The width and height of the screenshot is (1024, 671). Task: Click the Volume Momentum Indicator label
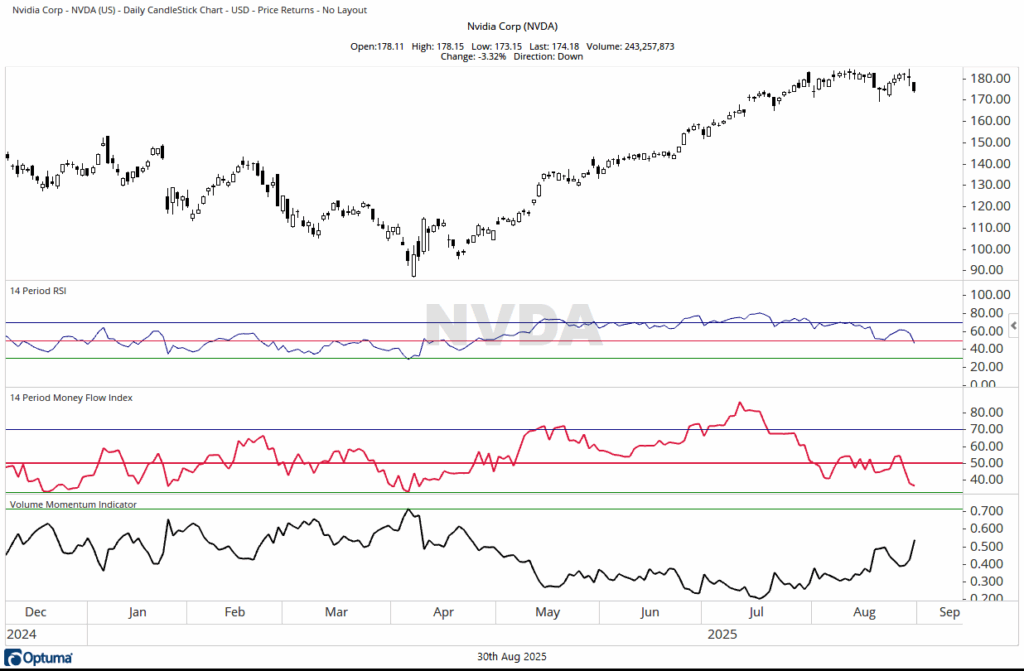click(x=73, y=505)
